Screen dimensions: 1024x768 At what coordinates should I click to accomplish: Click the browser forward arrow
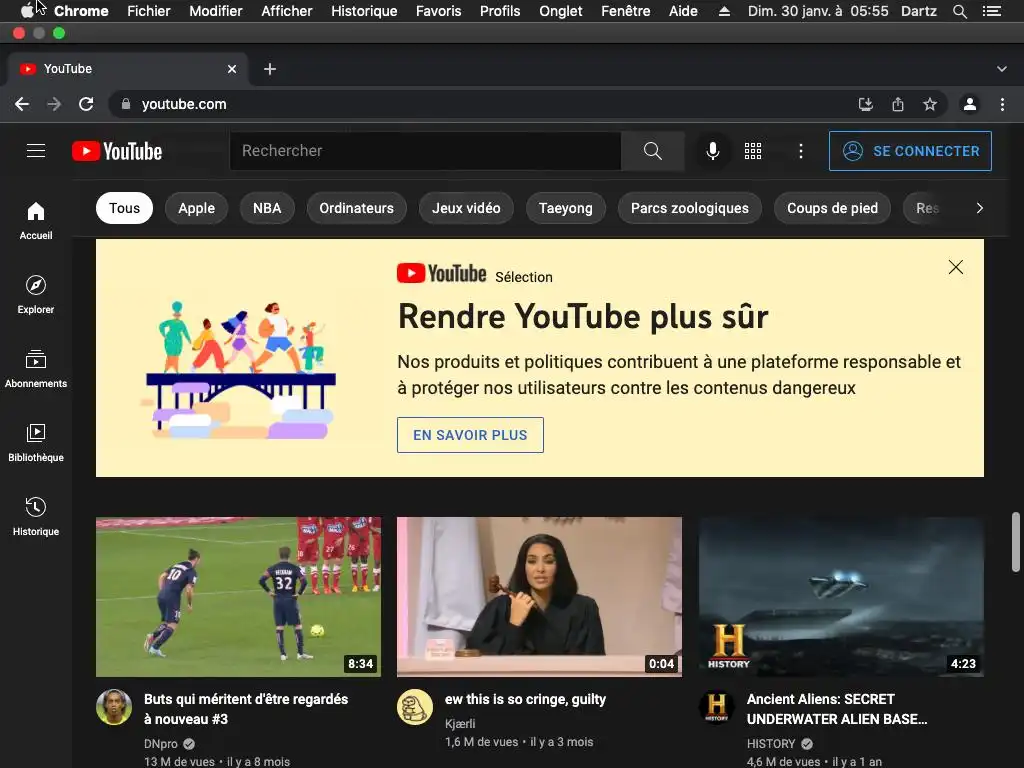click(x=54, y=104)
